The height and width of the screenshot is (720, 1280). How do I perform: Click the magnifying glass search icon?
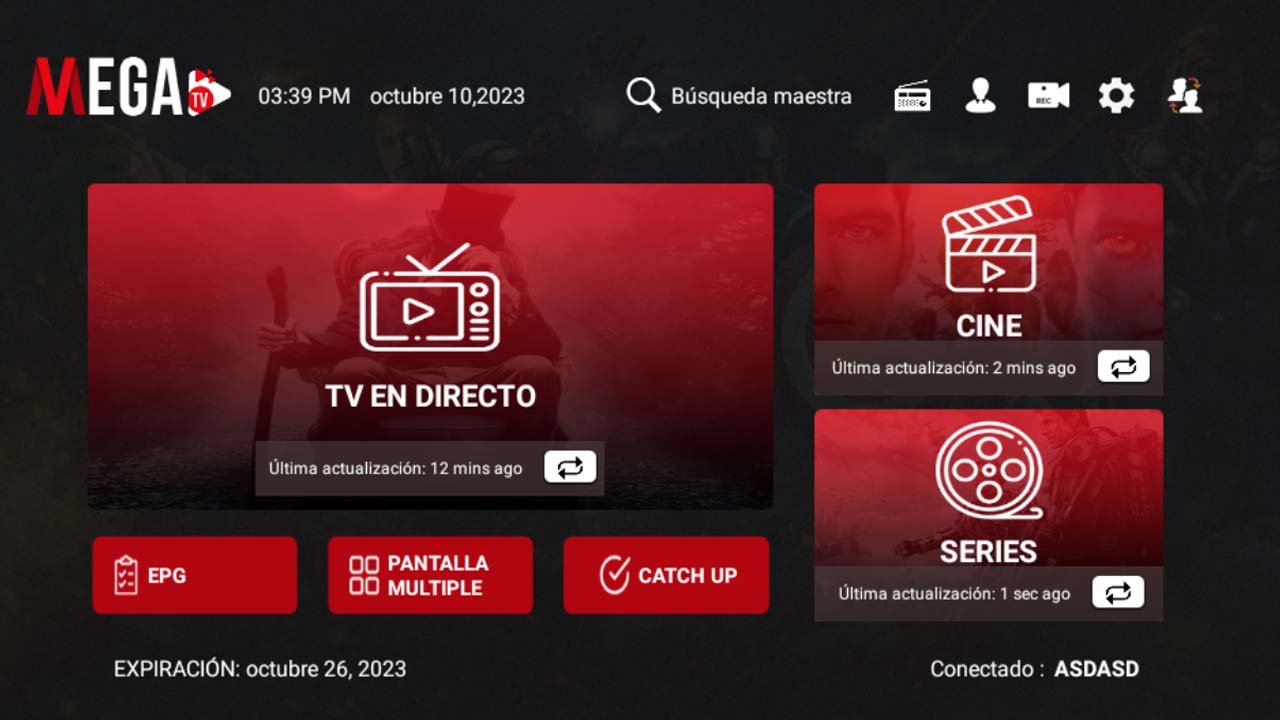click(x=643, y=96)
